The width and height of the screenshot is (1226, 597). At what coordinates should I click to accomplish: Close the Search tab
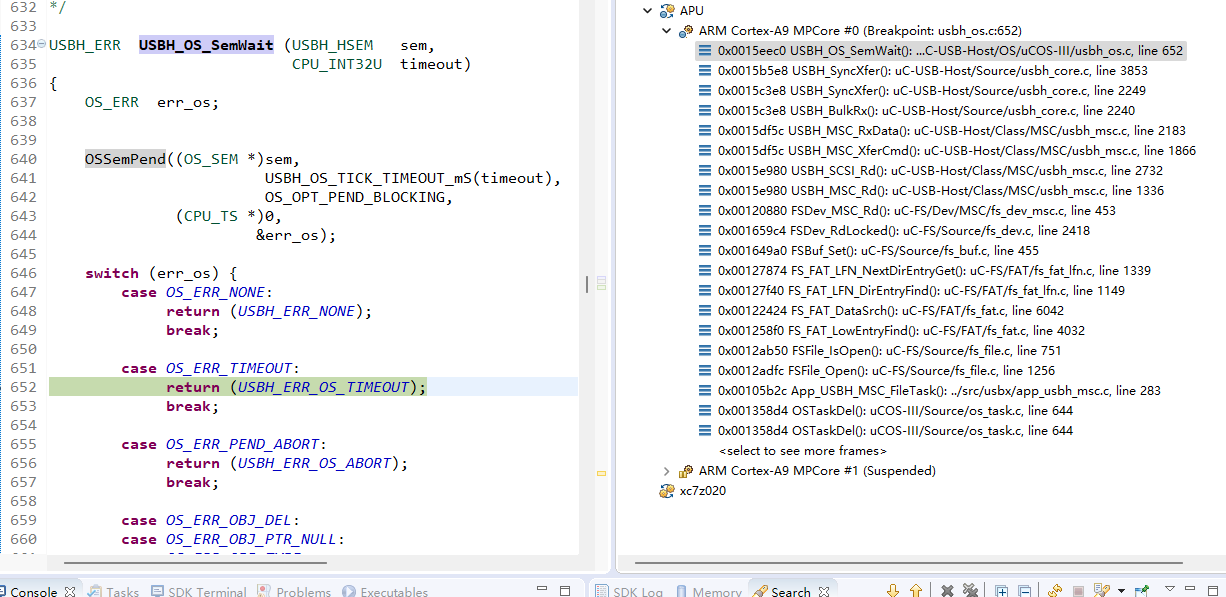tap(824, 592)
